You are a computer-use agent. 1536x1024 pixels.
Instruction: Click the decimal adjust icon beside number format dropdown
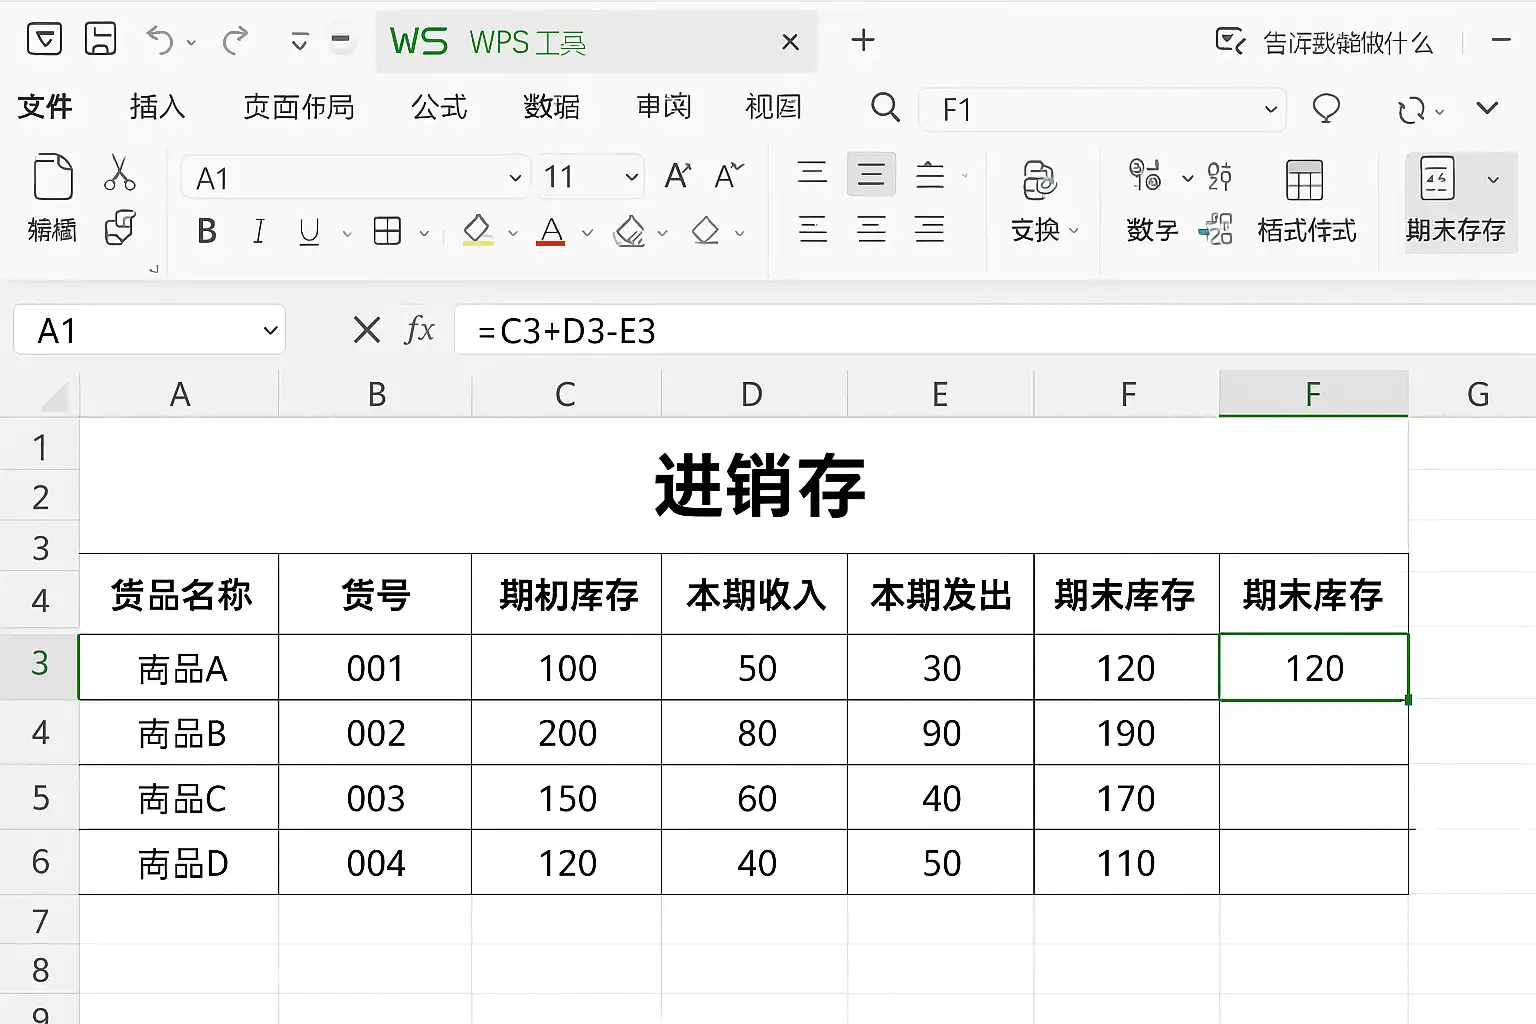click(x=1220, y=176)
